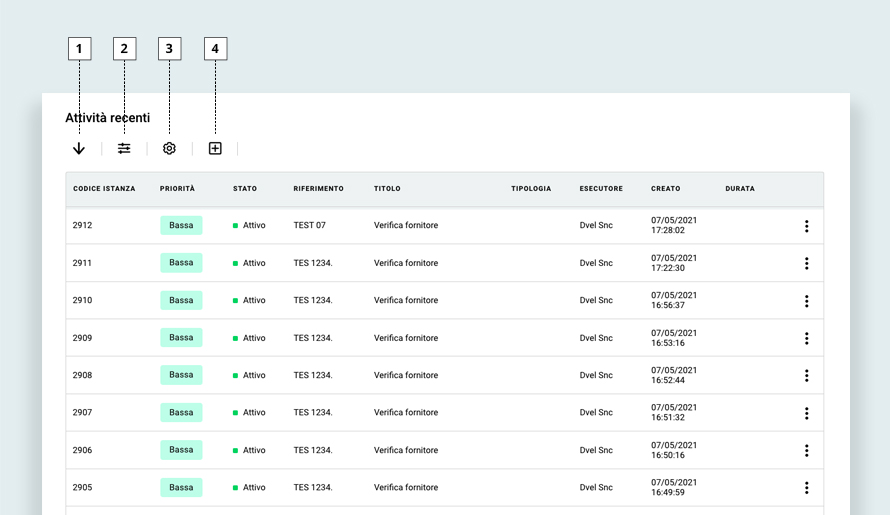Click the Durata column header
The width and height of the screenshot is (890, 515).
[x=740, y=189]
